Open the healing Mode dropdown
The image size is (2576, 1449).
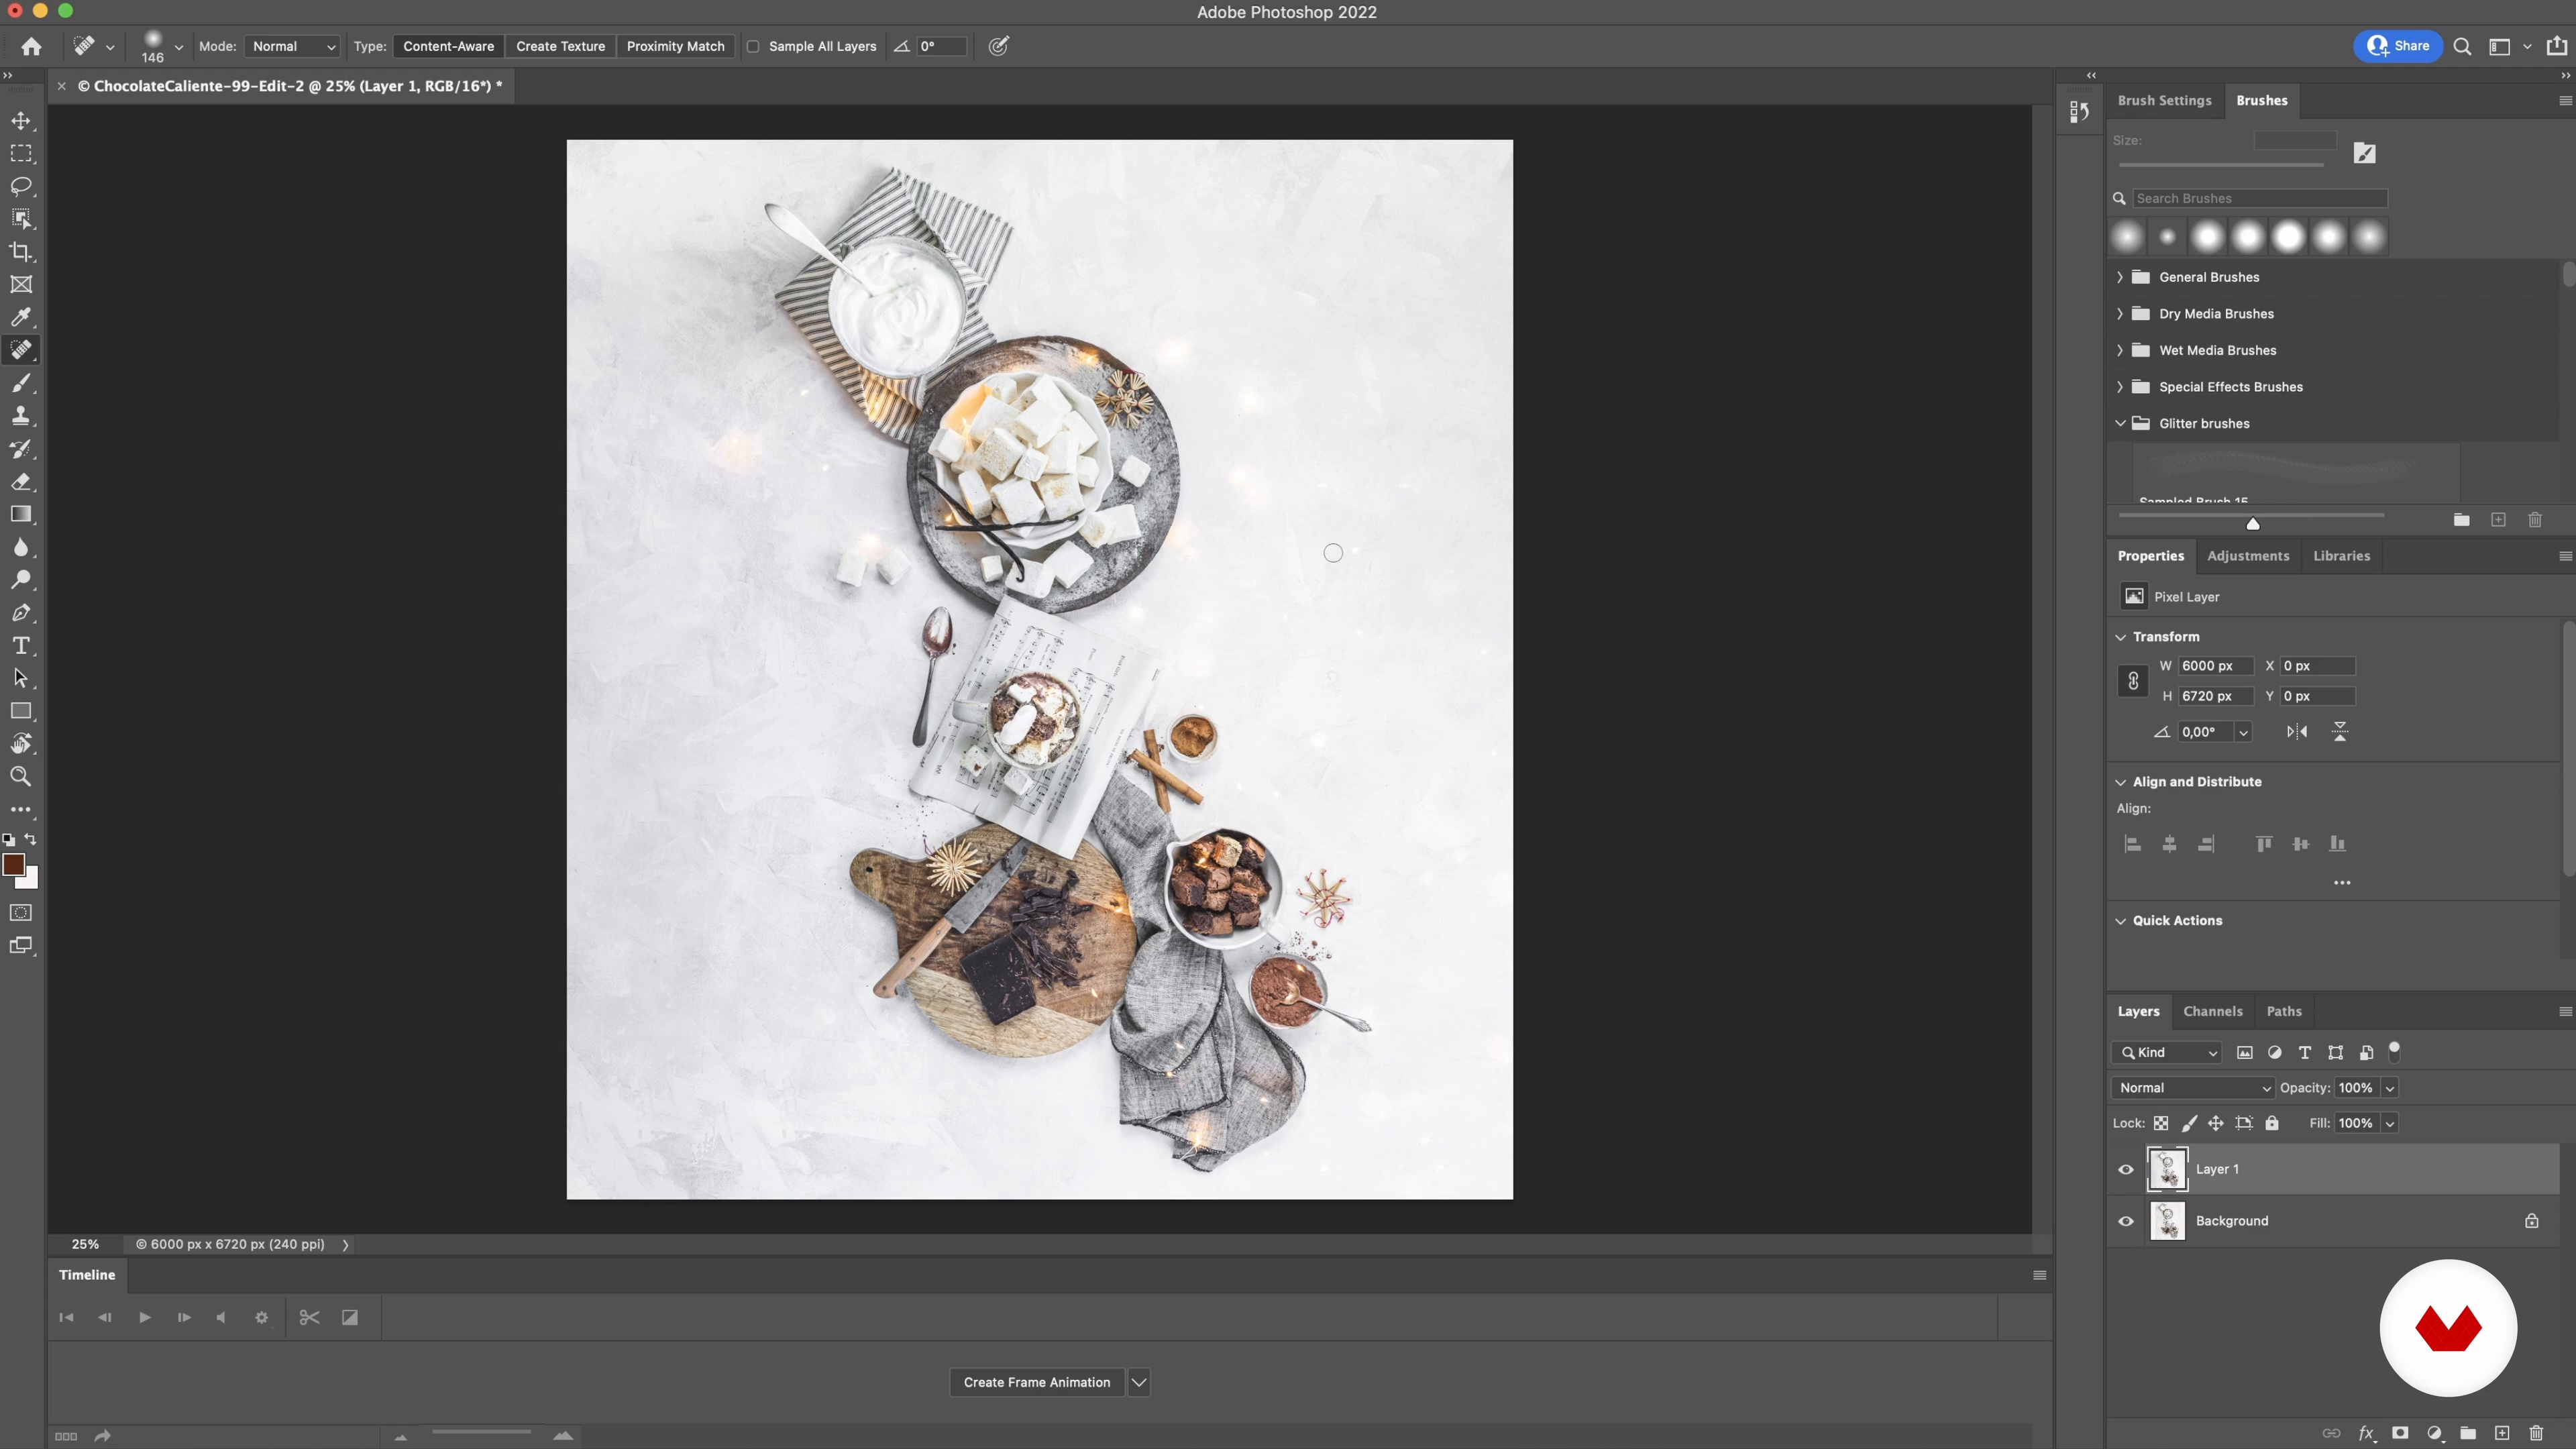pos(293,46)
